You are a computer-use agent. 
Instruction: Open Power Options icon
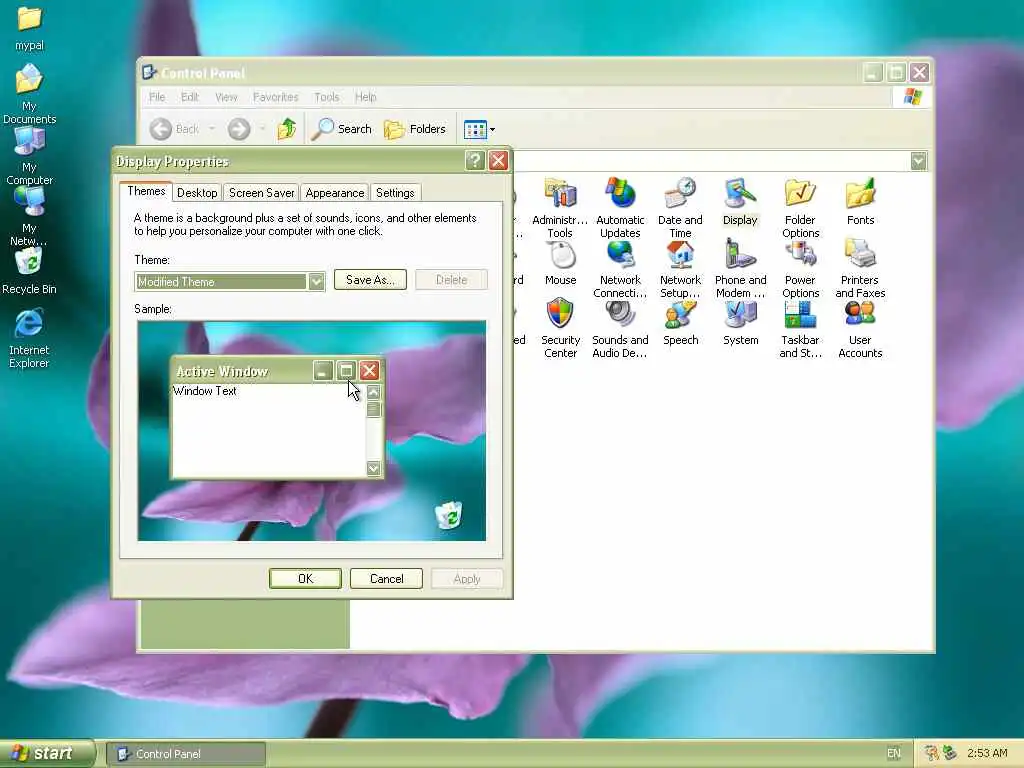coord(800,269)
